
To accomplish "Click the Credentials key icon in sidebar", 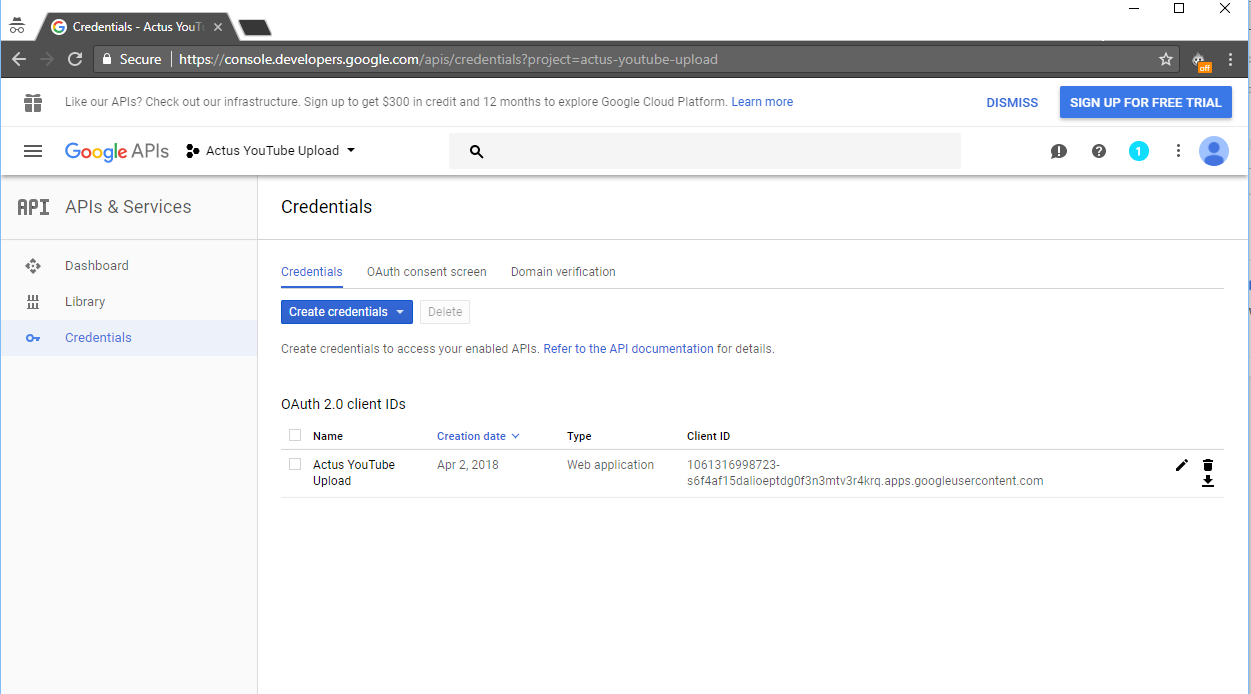I will pos(33,338).
